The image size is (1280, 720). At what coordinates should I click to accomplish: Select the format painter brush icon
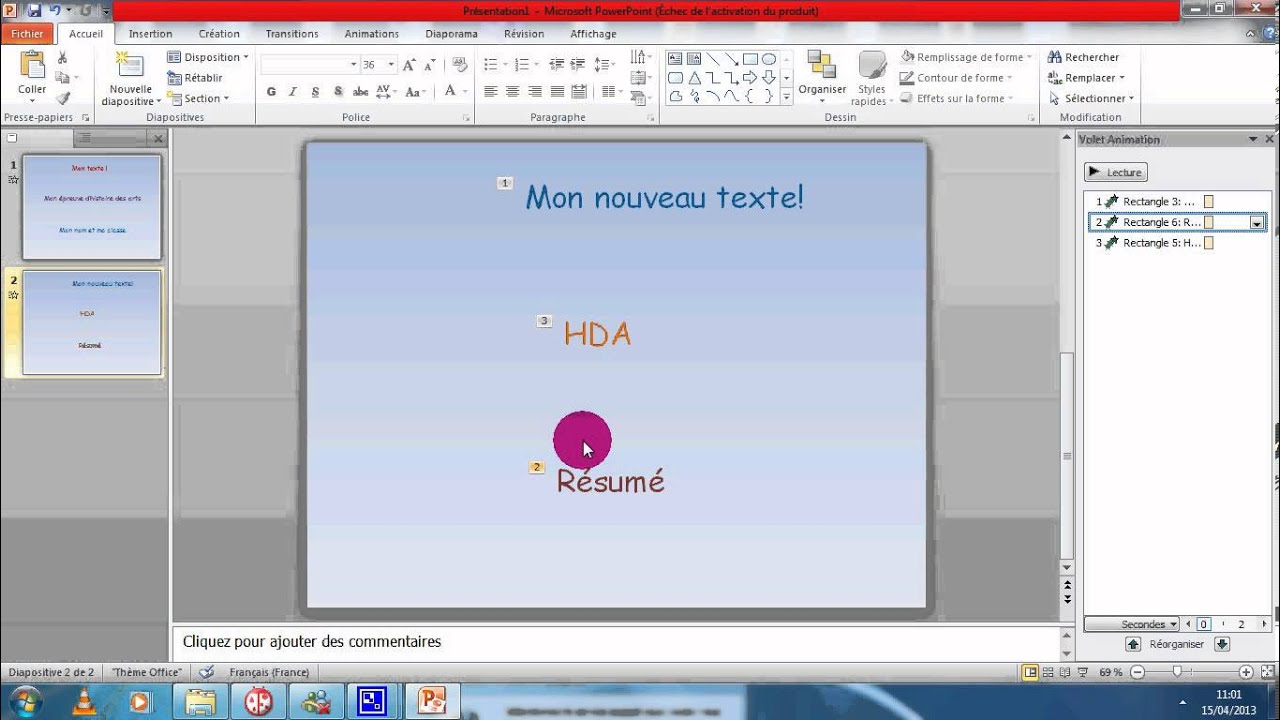63,98
